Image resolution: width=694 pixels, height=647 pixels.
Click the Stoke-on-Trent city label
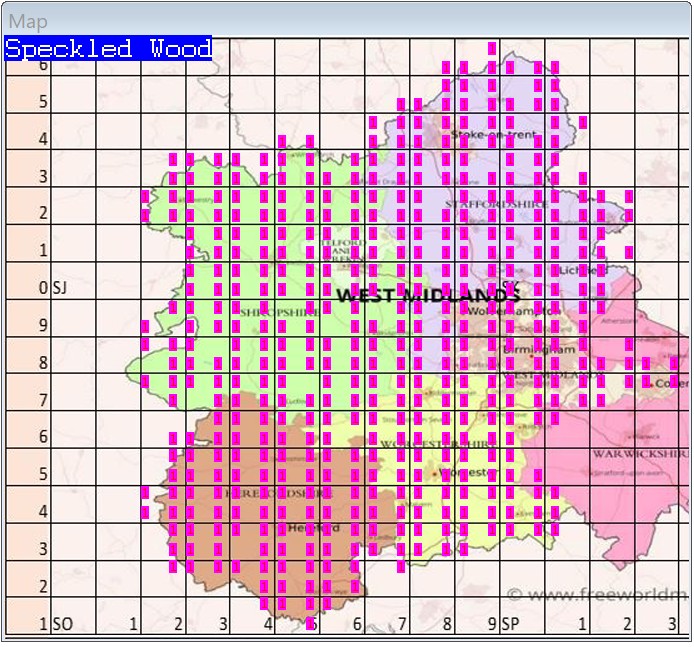tap(493, 134)
